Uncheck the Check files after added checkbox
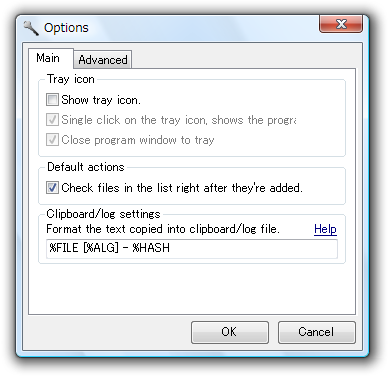The width and height of the screenshot is (389, 376). tap(52, 188)
